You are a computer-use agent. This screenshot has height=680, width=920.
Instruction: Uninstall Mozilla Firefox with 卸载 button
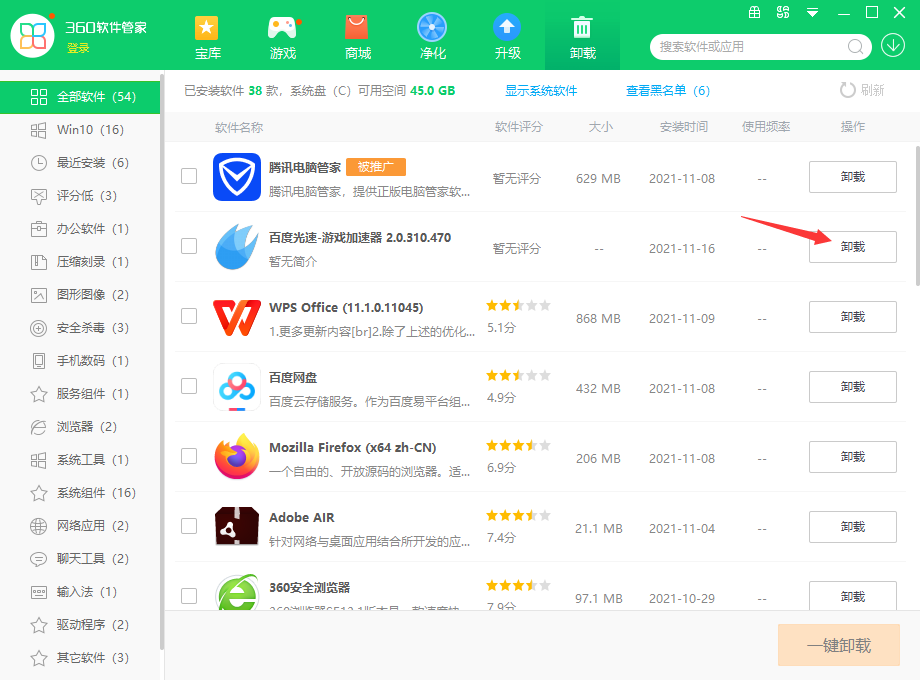pyautogui.click(x=853, y=456)
